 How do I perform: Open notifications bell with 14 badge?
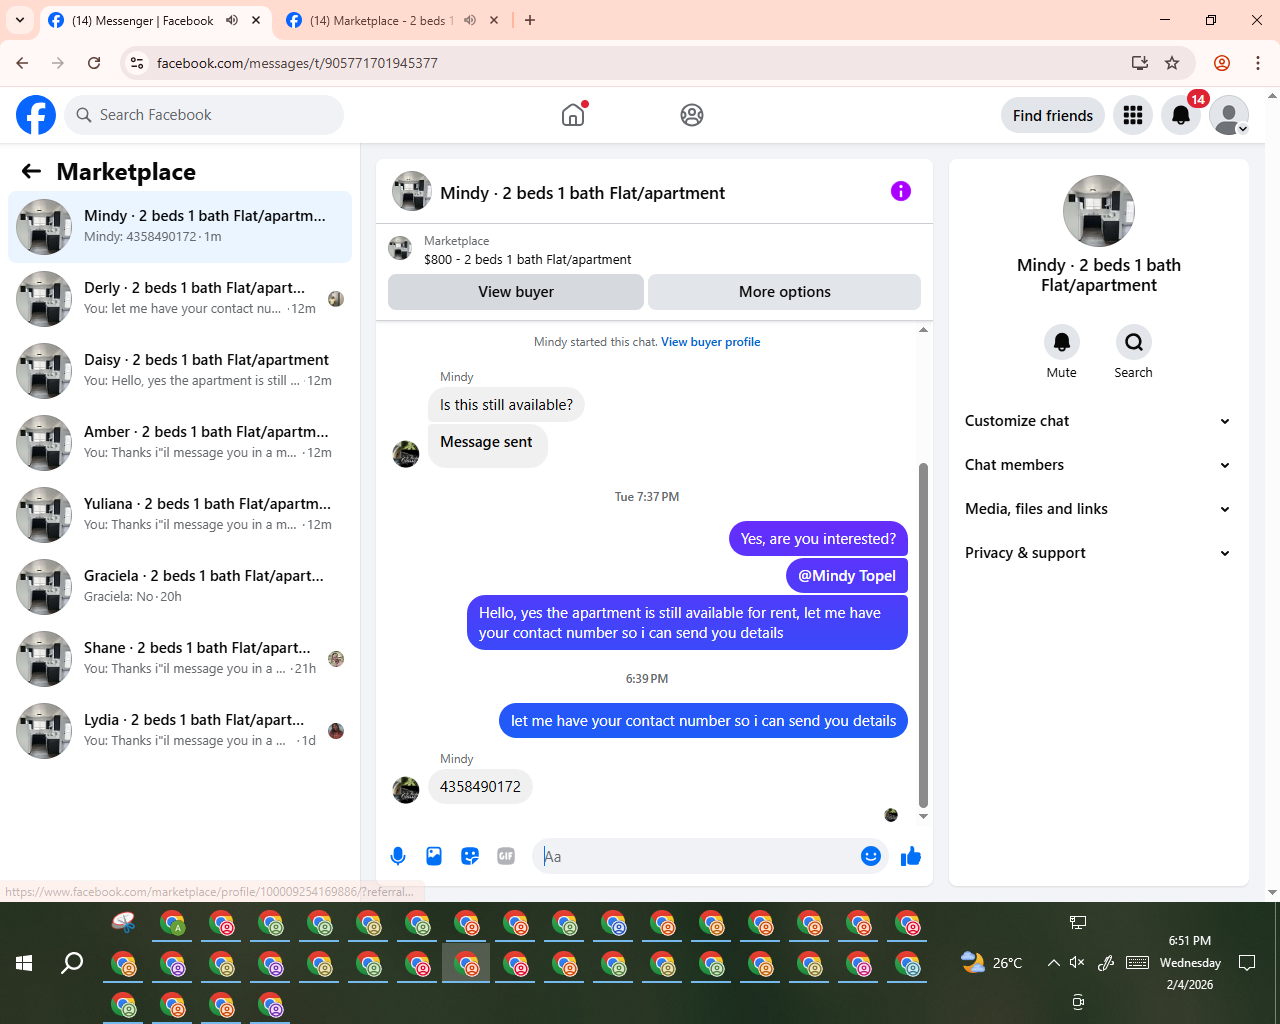pyautogui.click(x=1181, y=115)
